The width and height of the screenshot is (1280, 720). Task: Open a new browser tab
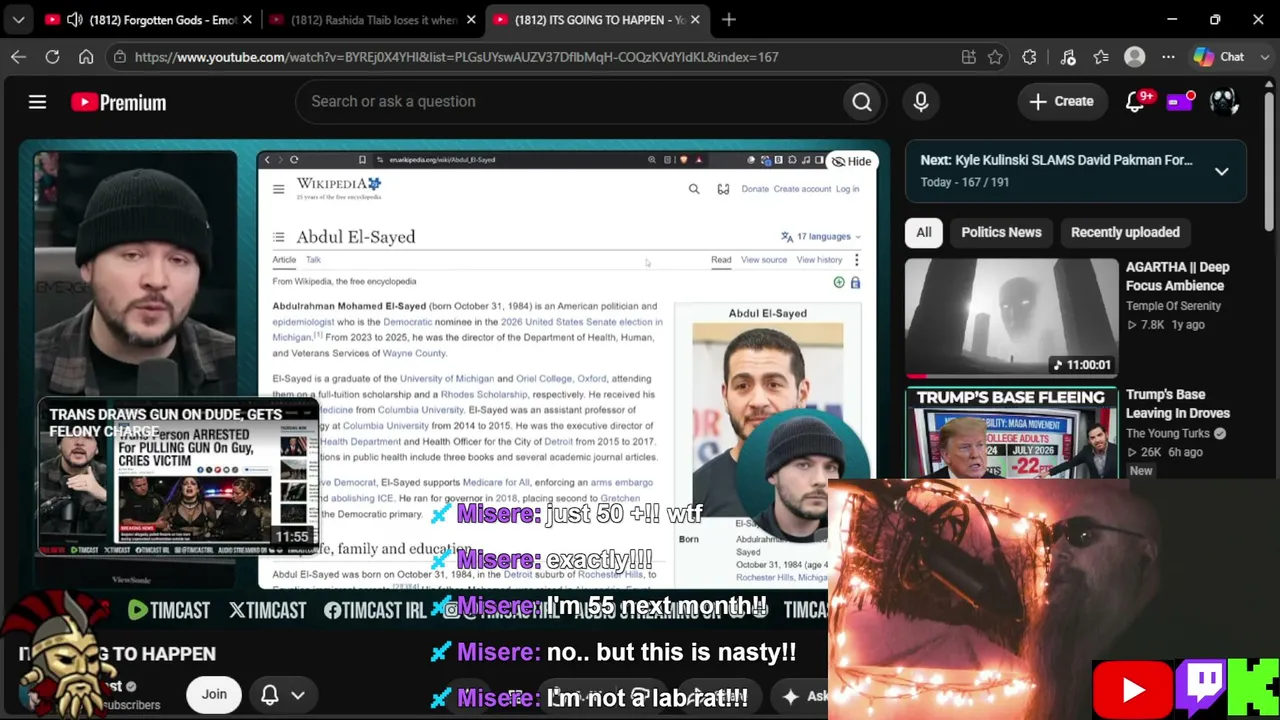(729, 20)
